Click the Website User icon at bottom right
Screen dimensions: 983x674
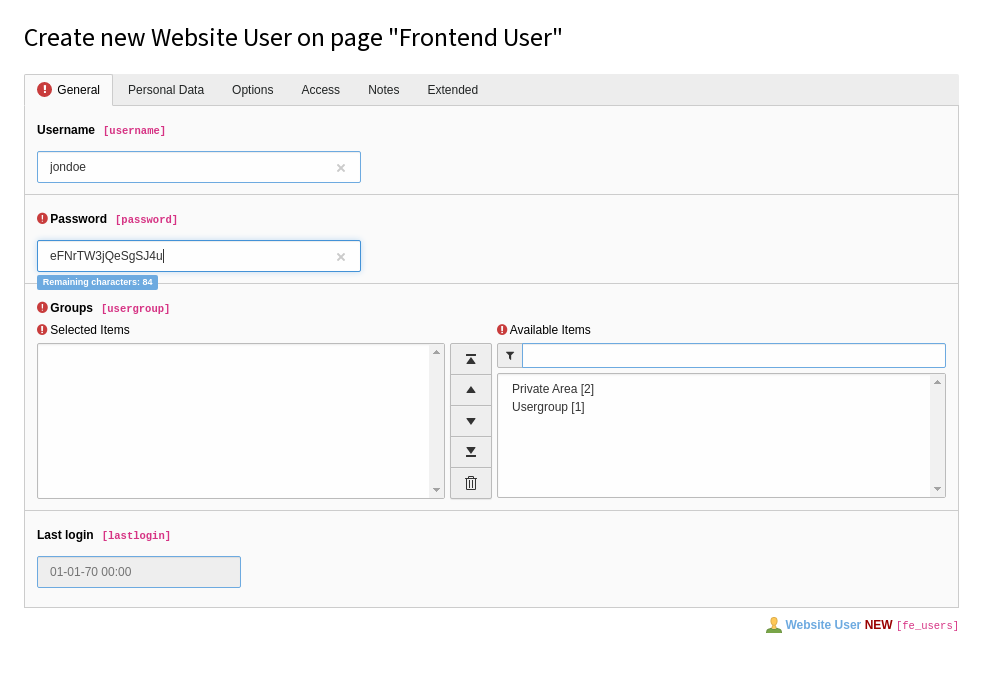pos(774,625)
